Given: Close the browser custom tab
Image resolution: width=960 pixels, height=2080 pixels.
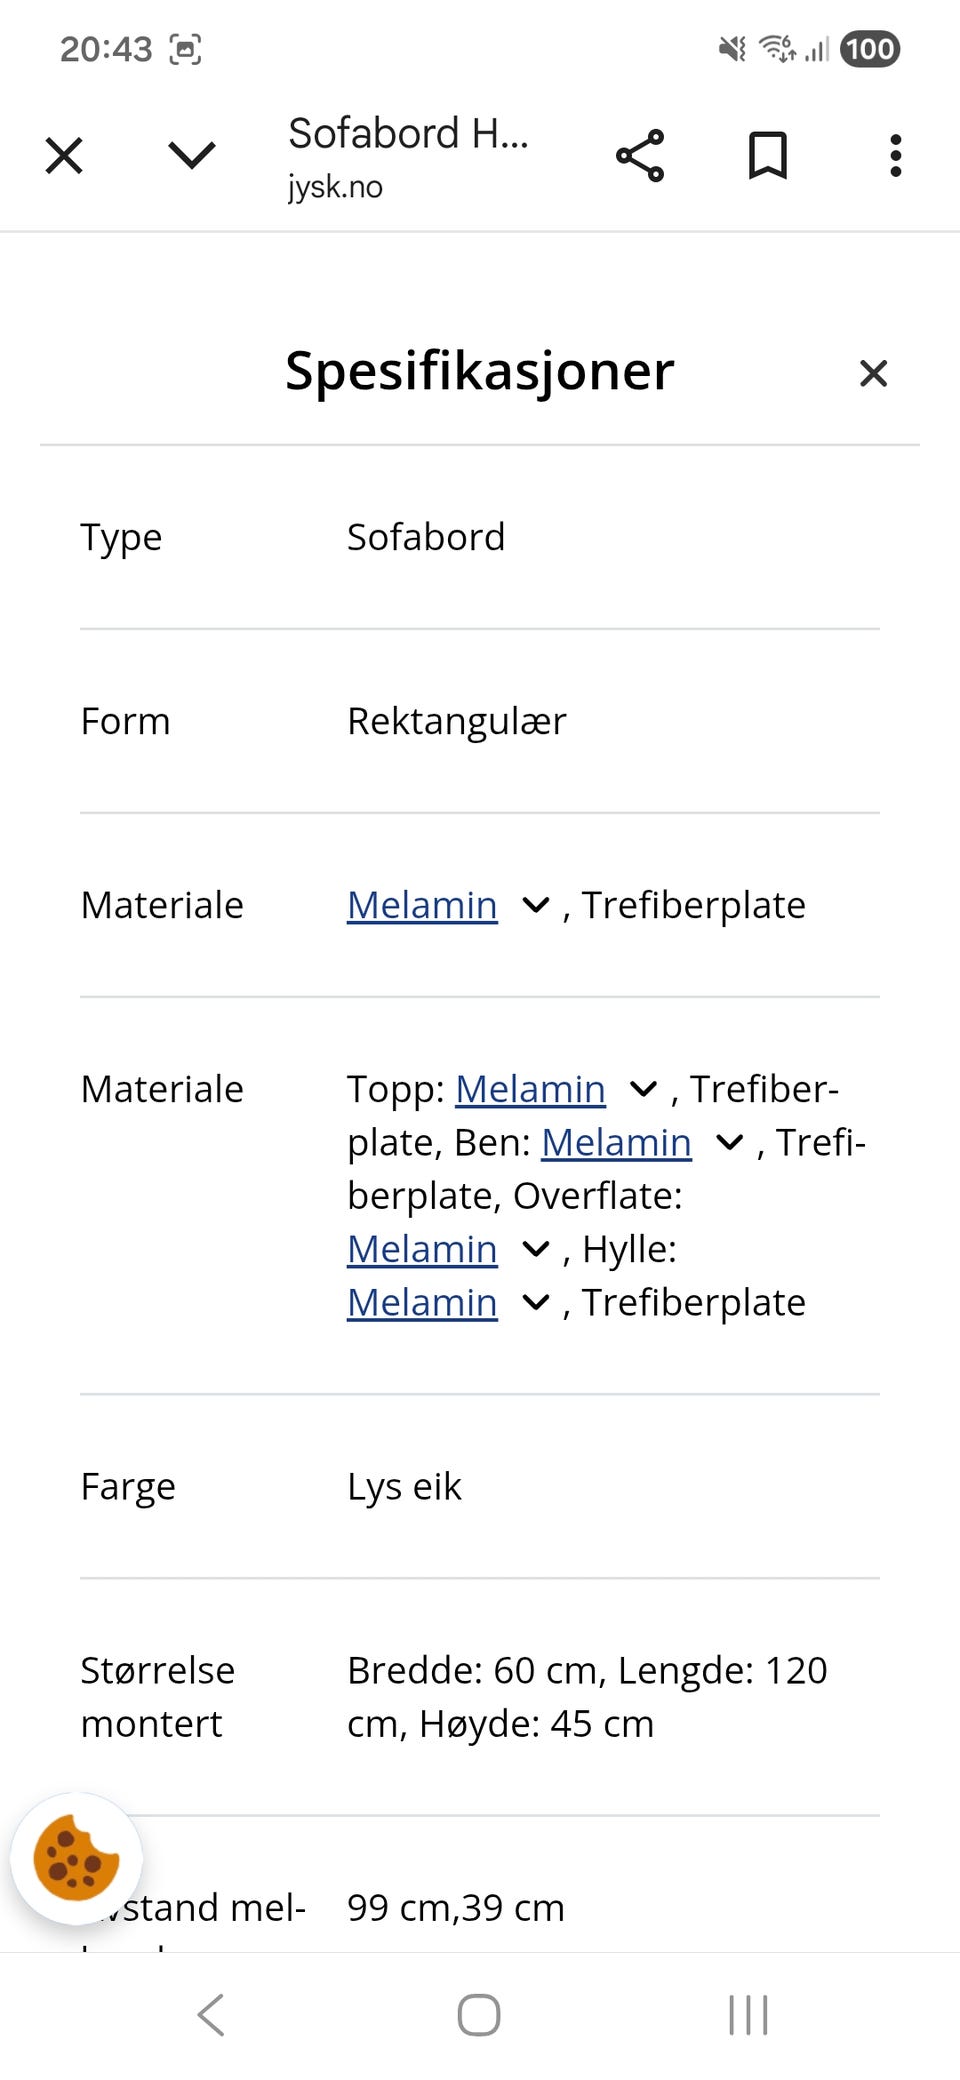Looking at the screenshot, I should click(63, 155).
